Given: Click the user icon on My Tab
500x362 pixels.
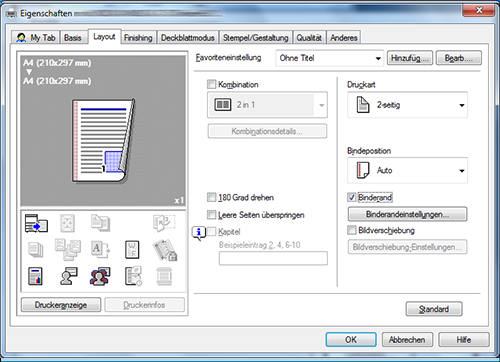Looking at the screenshot, I should click(21, 38).
